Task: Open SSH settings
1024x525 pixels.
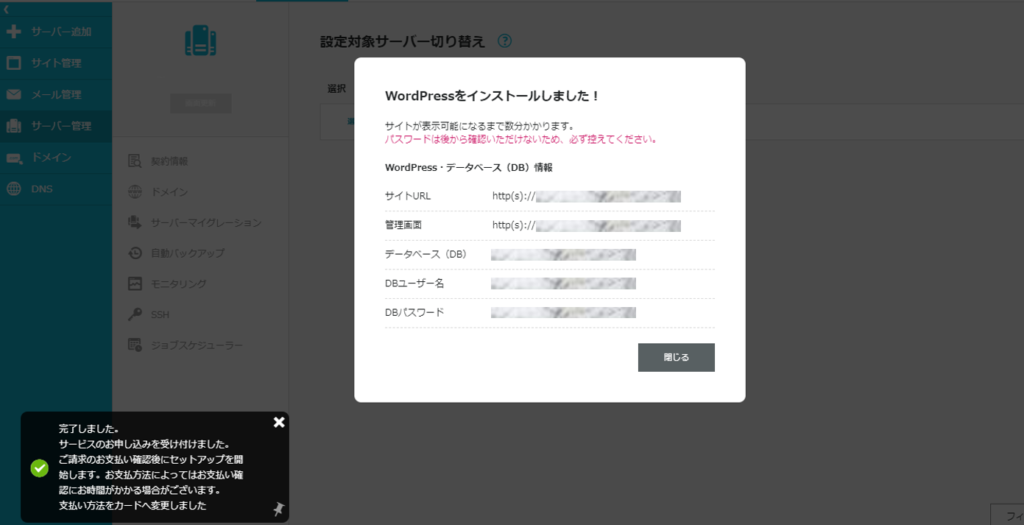Action: tap(160, 314)
